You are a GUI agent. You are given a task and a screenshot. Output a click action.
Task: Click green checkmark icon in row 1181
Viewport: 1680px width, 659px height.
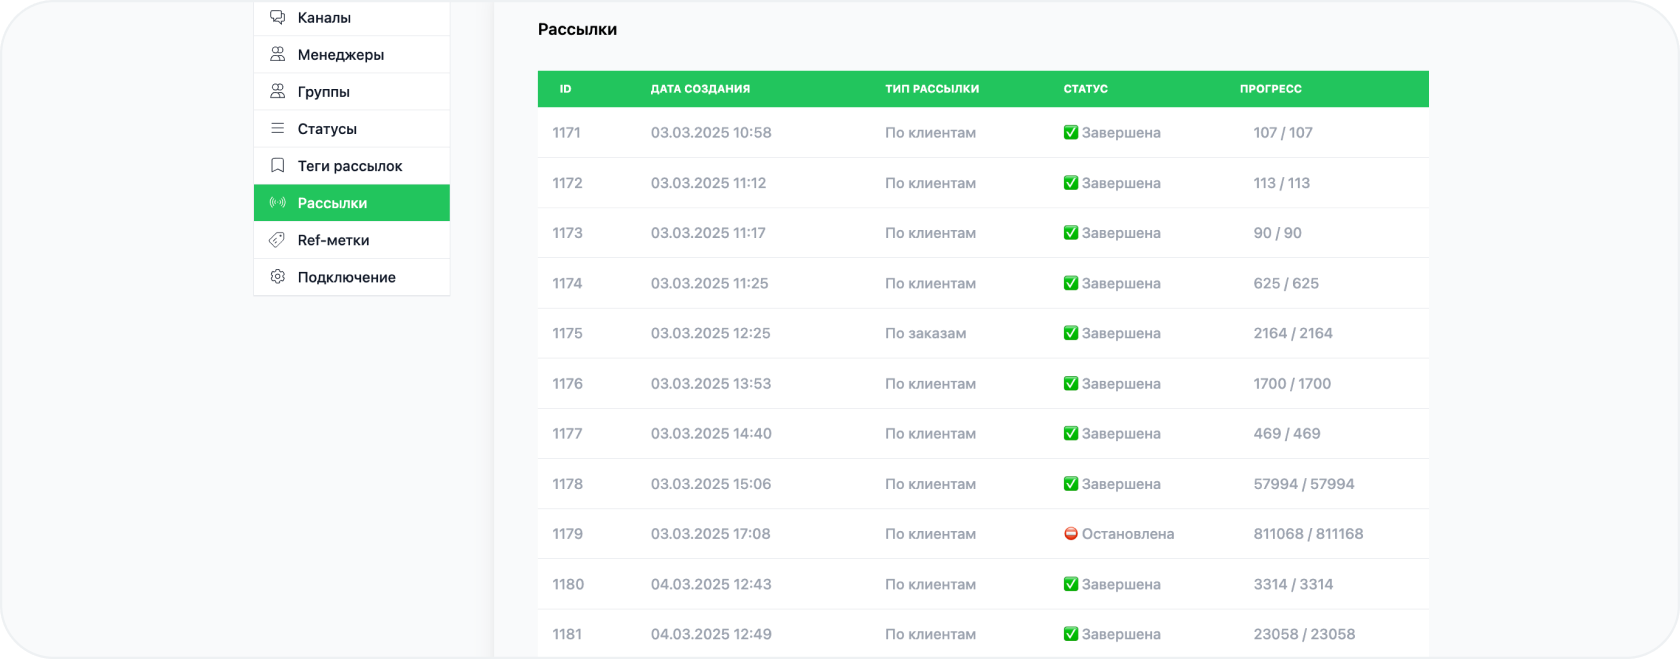(1071, 634)
